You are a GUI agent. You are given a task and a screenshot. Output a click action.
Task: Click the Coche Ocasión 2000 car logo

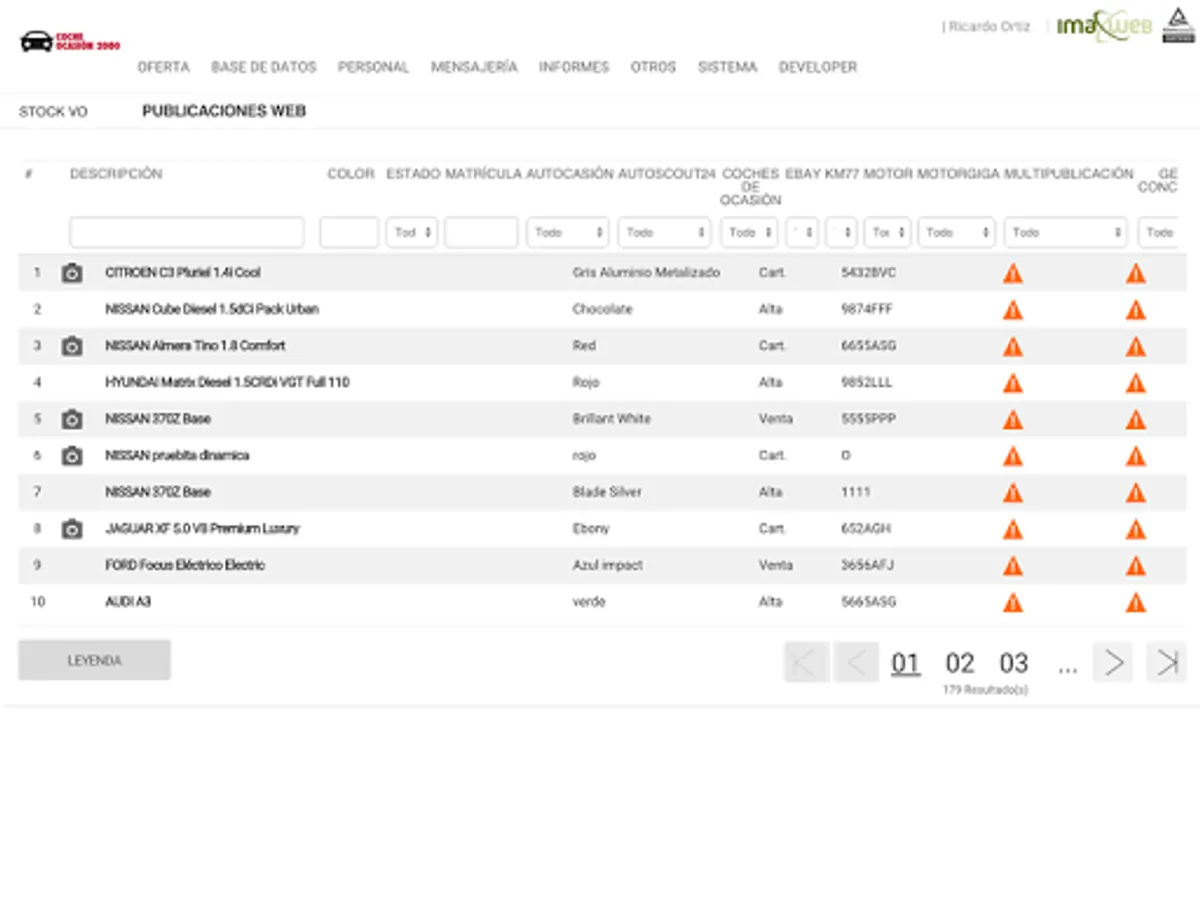point(70,42)
